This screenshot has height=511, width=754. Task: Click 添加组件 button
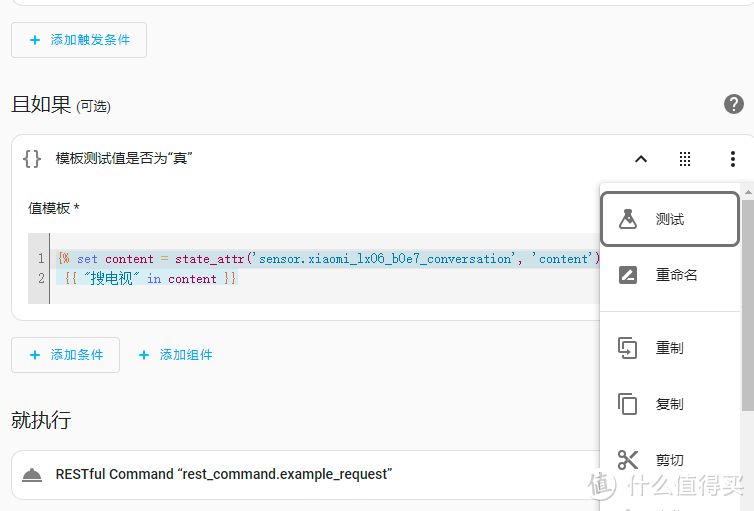tap(175, 355)
